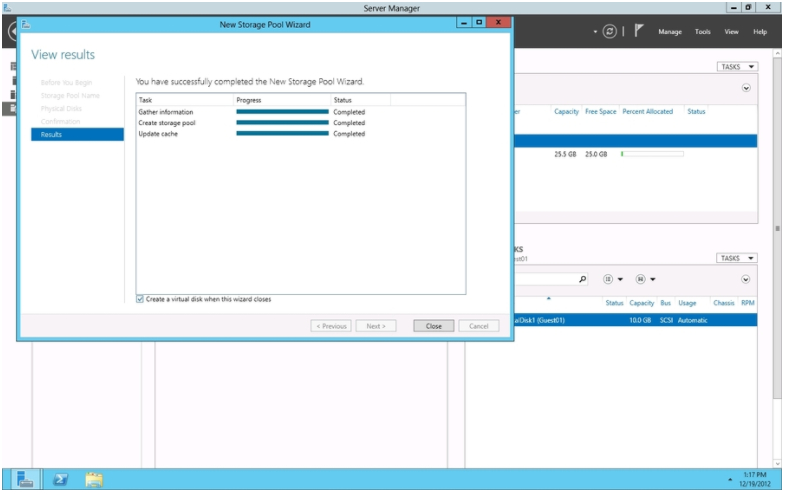Viewport: 786px width, 494px height.
Task: Click the Percent Allocated bar of the pool
Action: [x=652, y=154]
